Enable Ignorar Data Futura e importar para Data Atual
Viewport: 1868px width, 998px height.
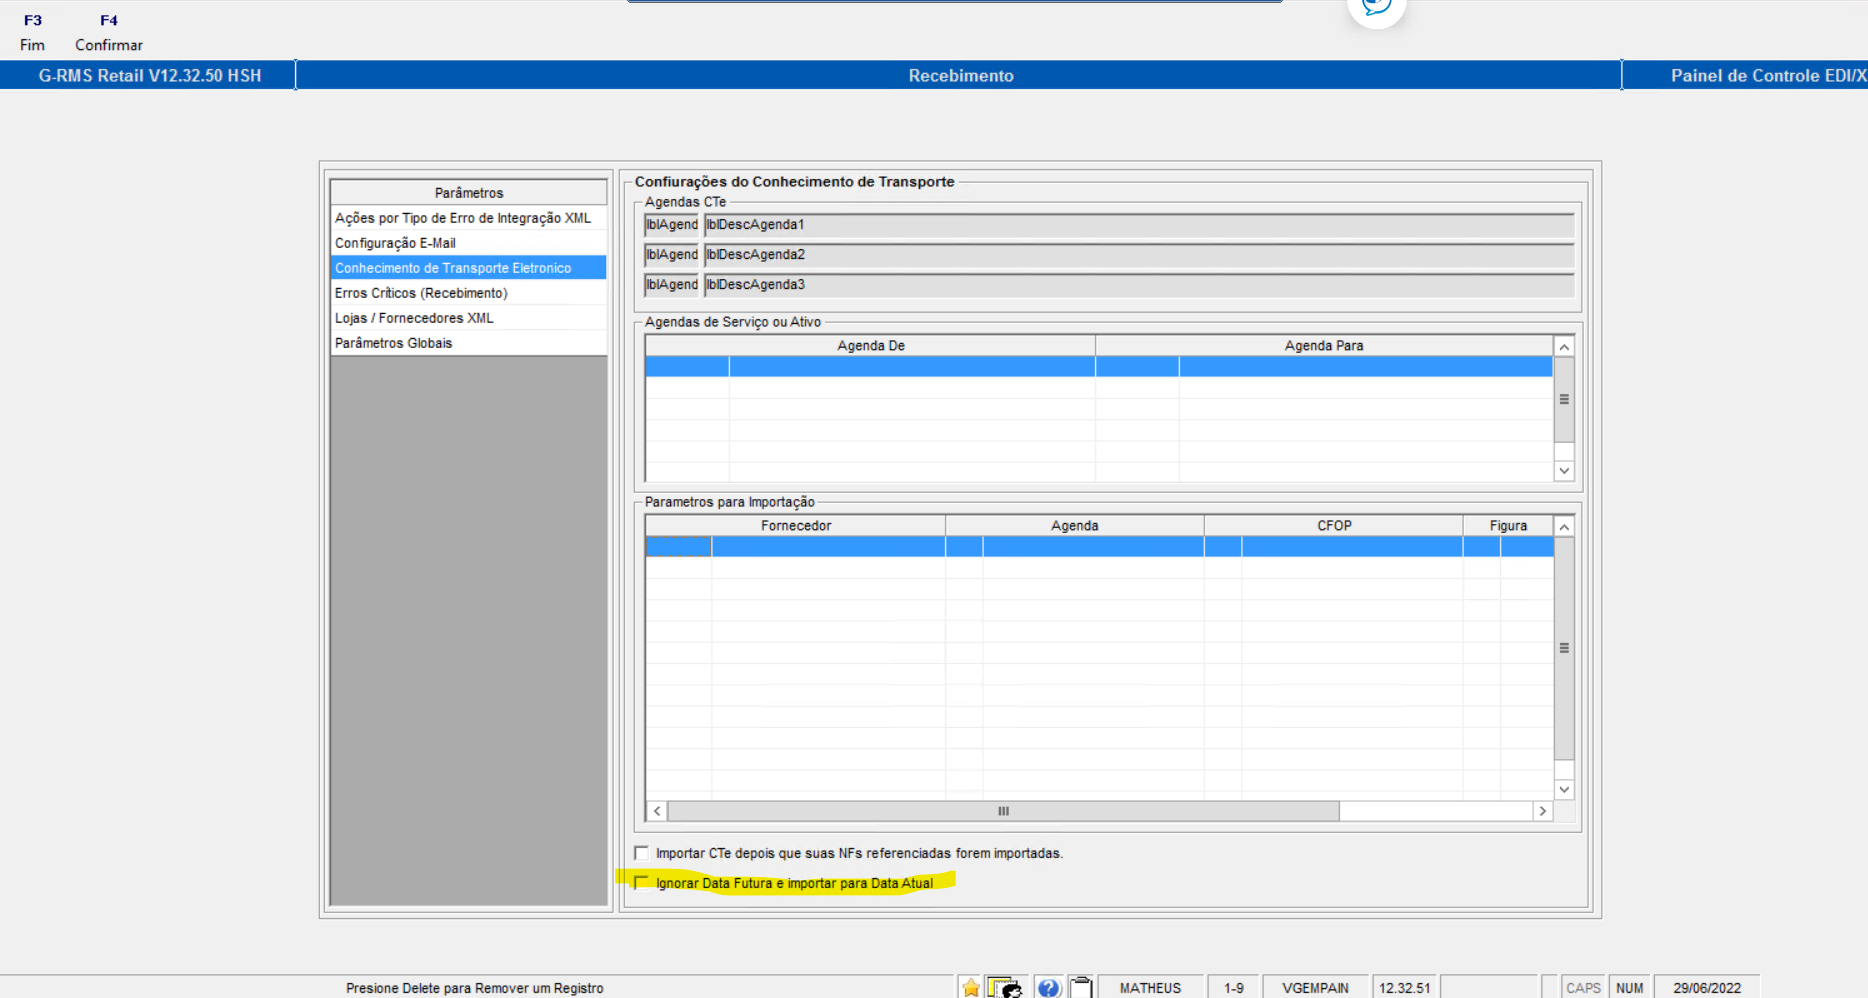click(x=641, y=883)
